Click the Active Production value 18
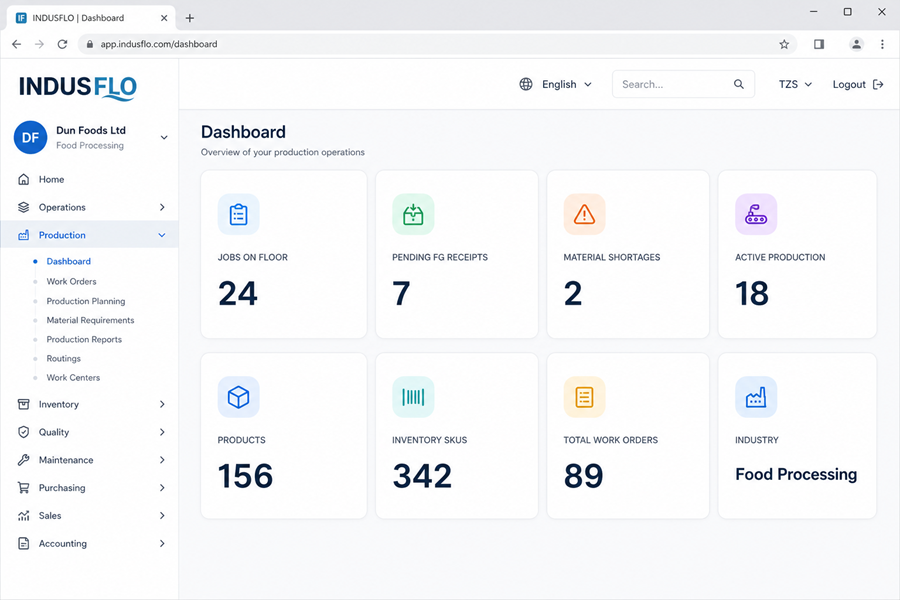This screenshot has height=600, width=900. pos(751,293)
